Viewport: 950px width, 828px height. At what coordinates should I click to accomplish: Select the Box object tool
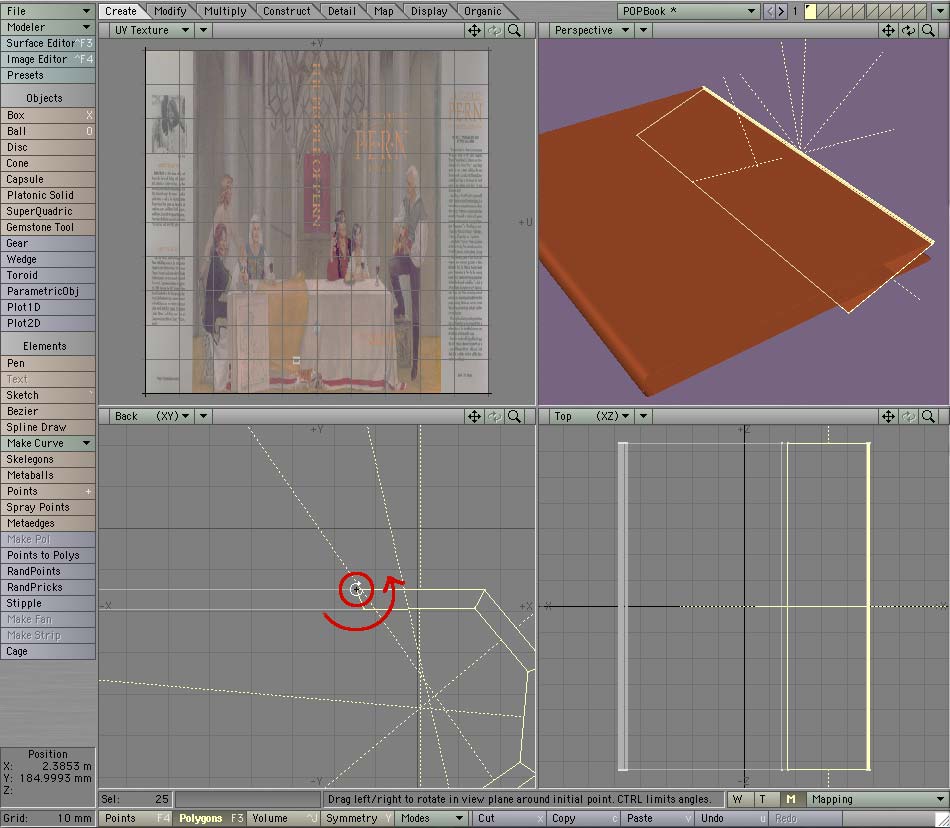tap(48, 115)
